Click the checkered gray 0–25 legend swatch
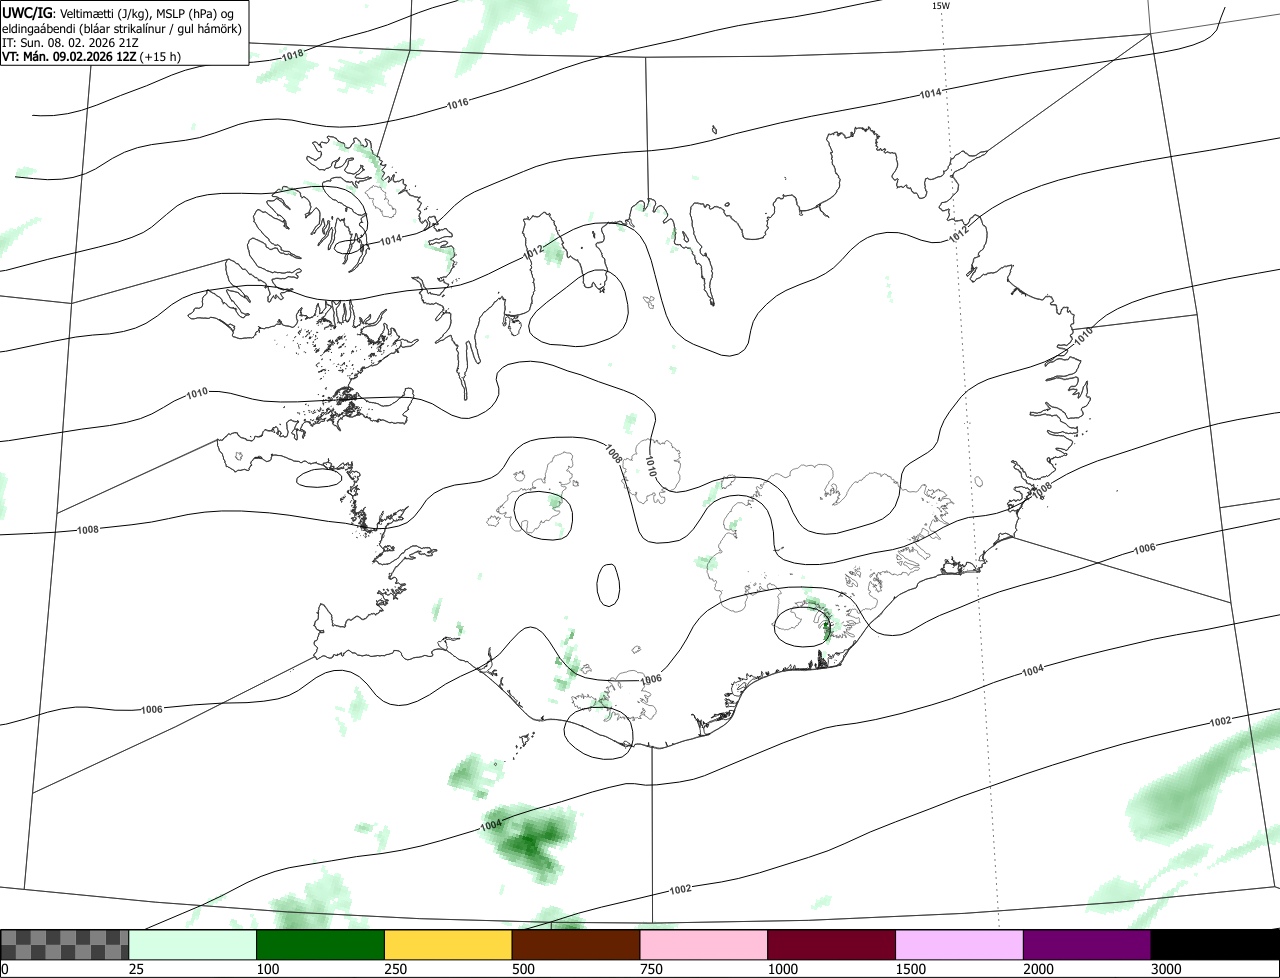The width and height of the screenshot is (1280, 978). click(65, 945)
